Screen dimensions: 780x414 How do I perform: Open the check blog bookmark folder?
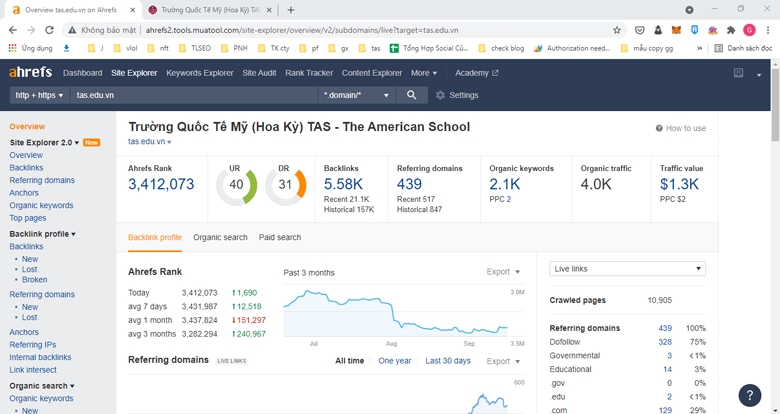click(x=501, y=48)
